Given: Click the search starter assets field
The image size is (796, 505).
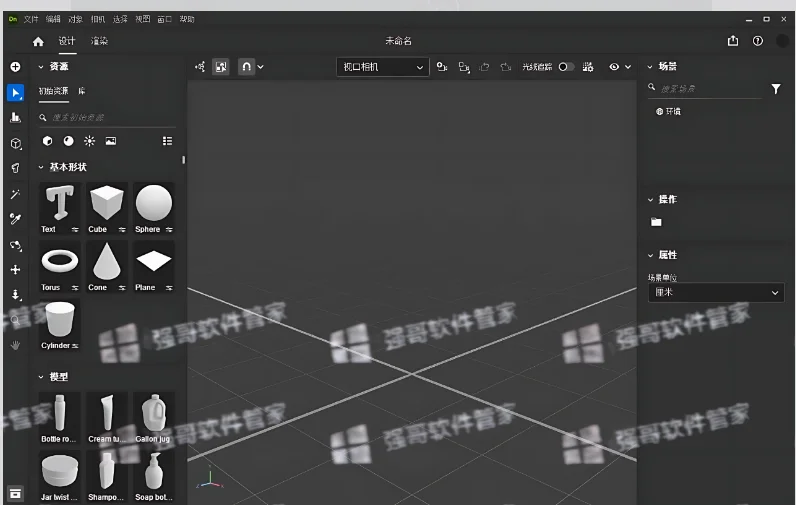Looking at the screenshot, I should pyautogui.click(x=107, y=118).
